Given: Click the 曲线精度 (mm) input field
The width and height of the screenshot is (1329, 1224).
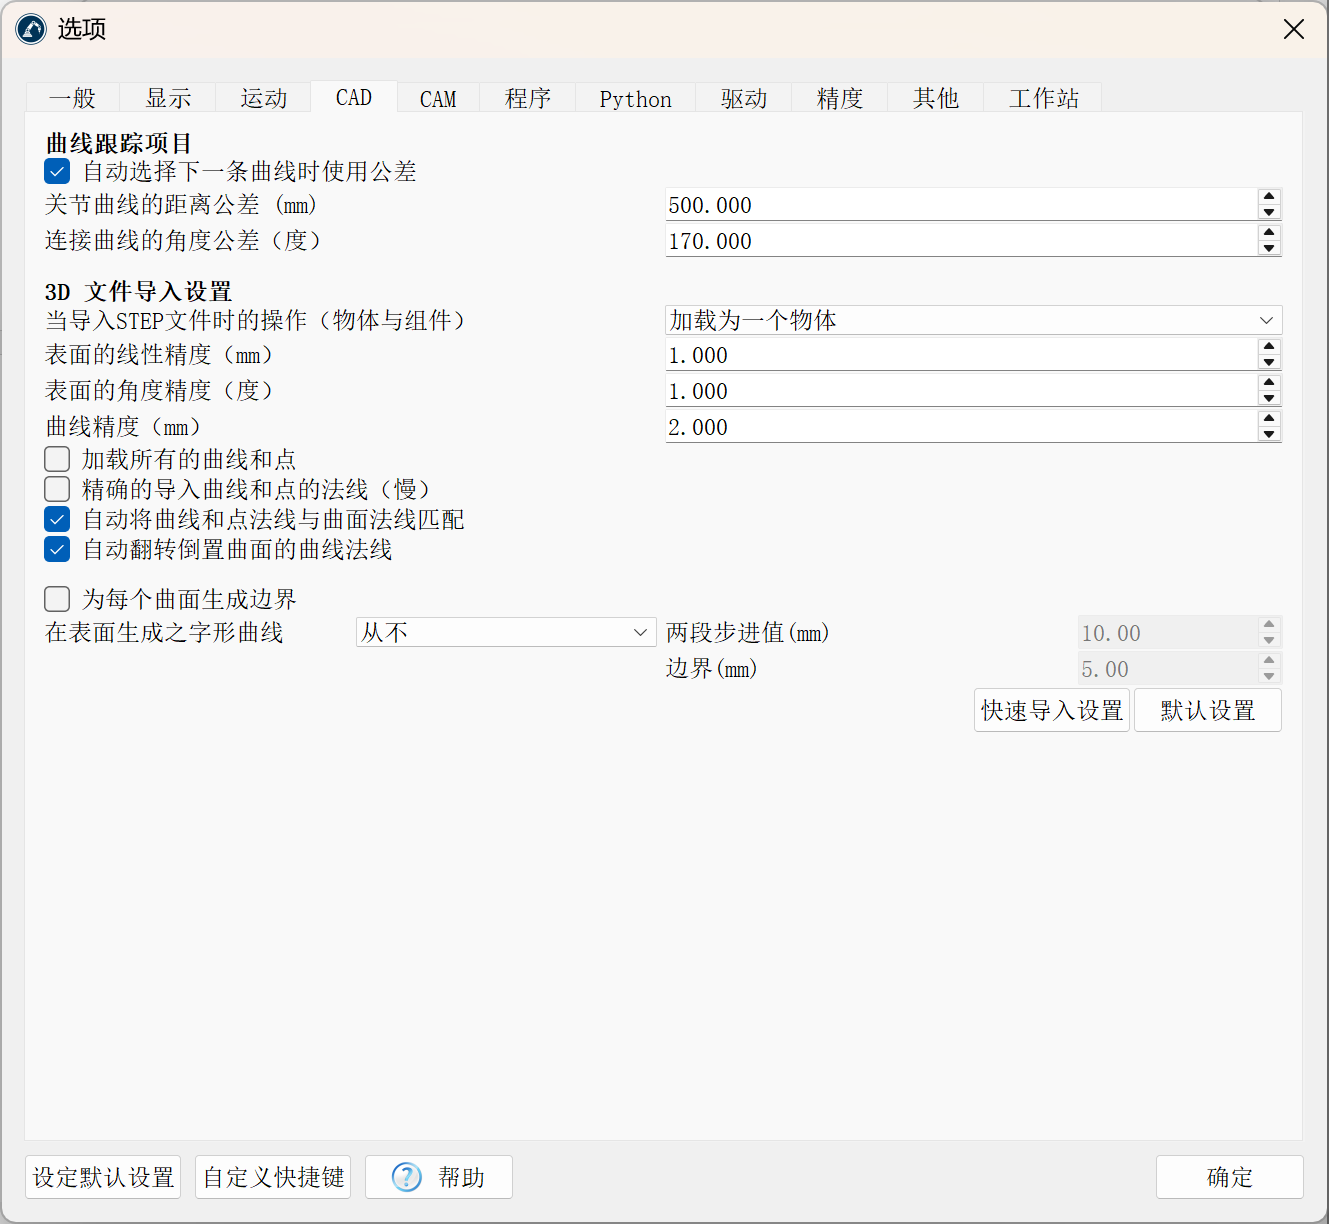Looking at the screenshot, I should click(960, 427).
